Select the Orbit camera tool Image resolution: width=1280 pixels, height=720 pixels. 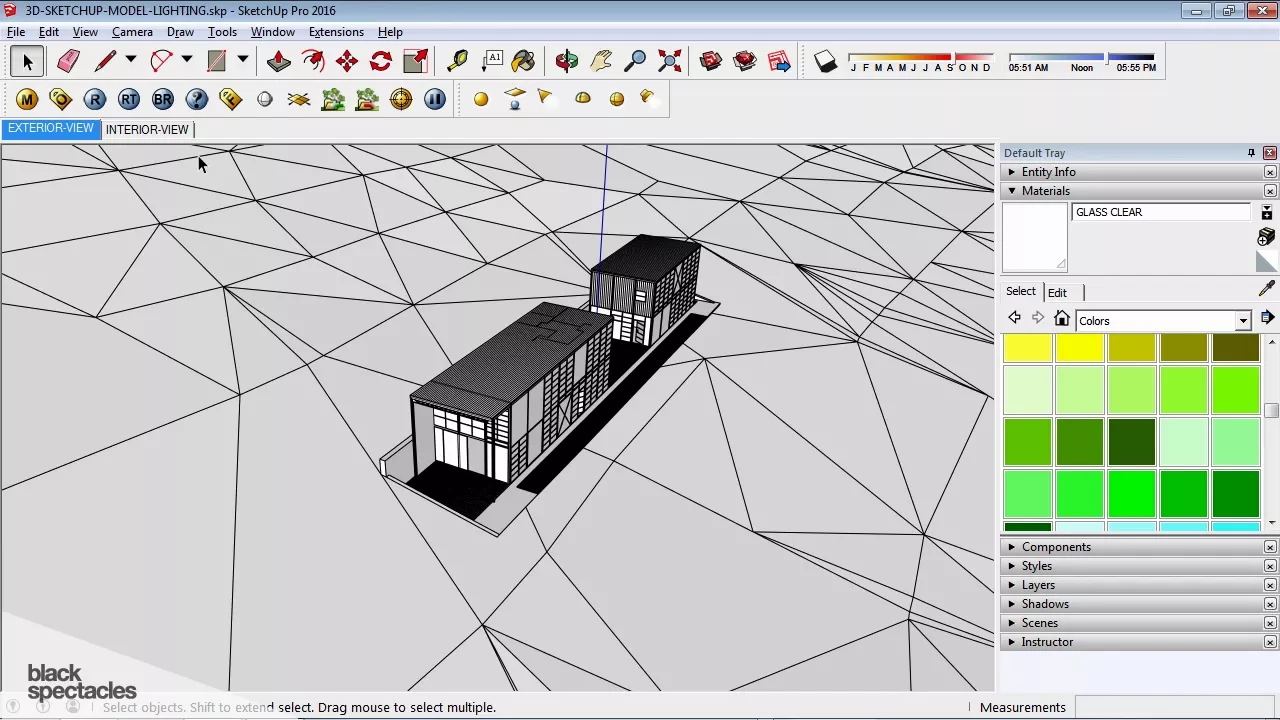coord(566,62)
